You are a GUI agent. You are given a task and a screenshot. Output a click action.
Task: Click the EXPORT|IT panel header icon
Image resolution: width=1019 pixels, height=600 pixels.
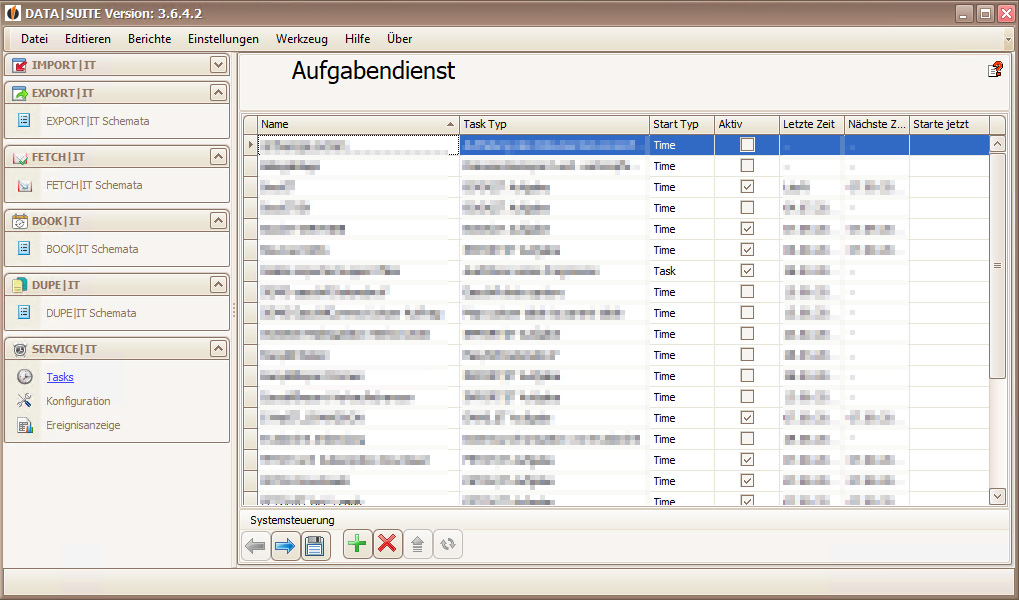[x=19, y=93]
